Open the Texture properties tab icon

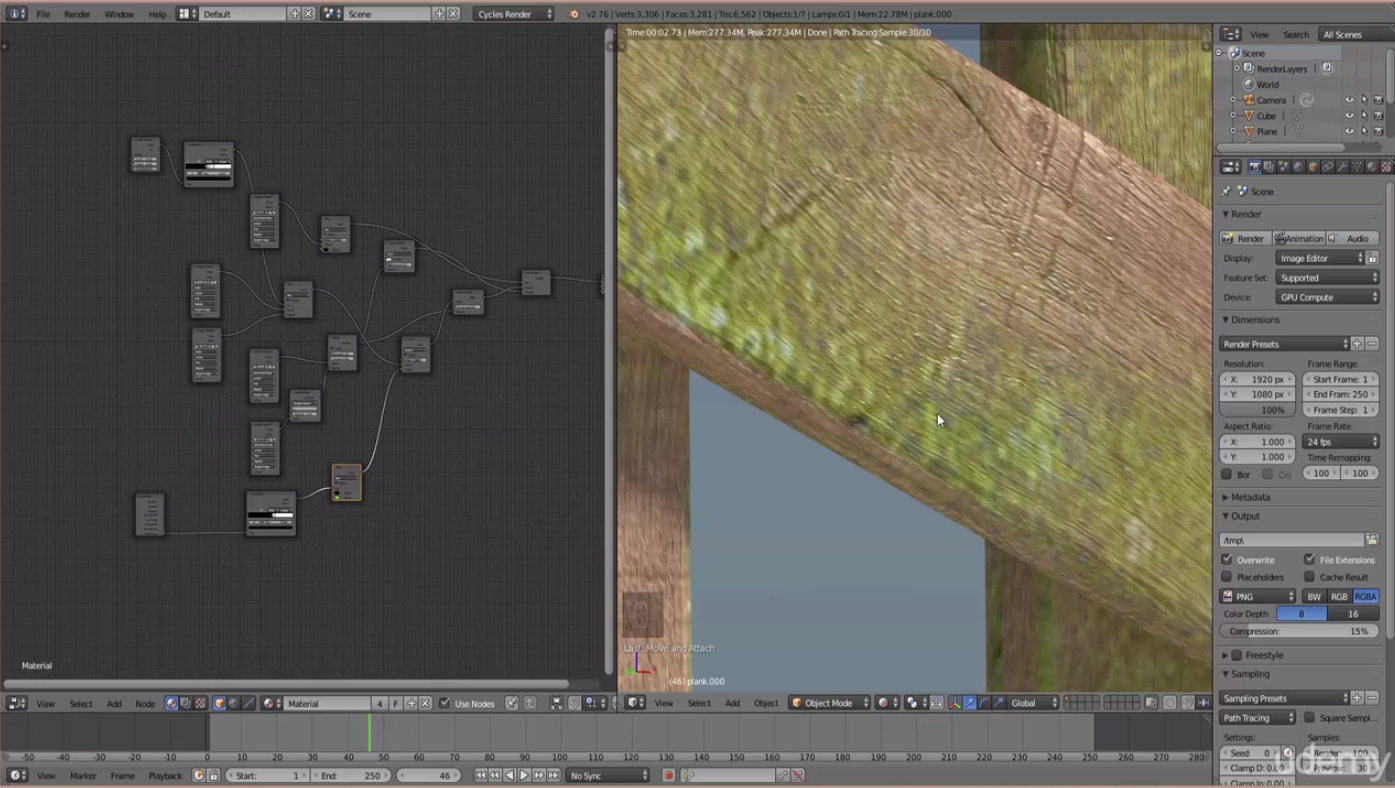pos(1386,167)
